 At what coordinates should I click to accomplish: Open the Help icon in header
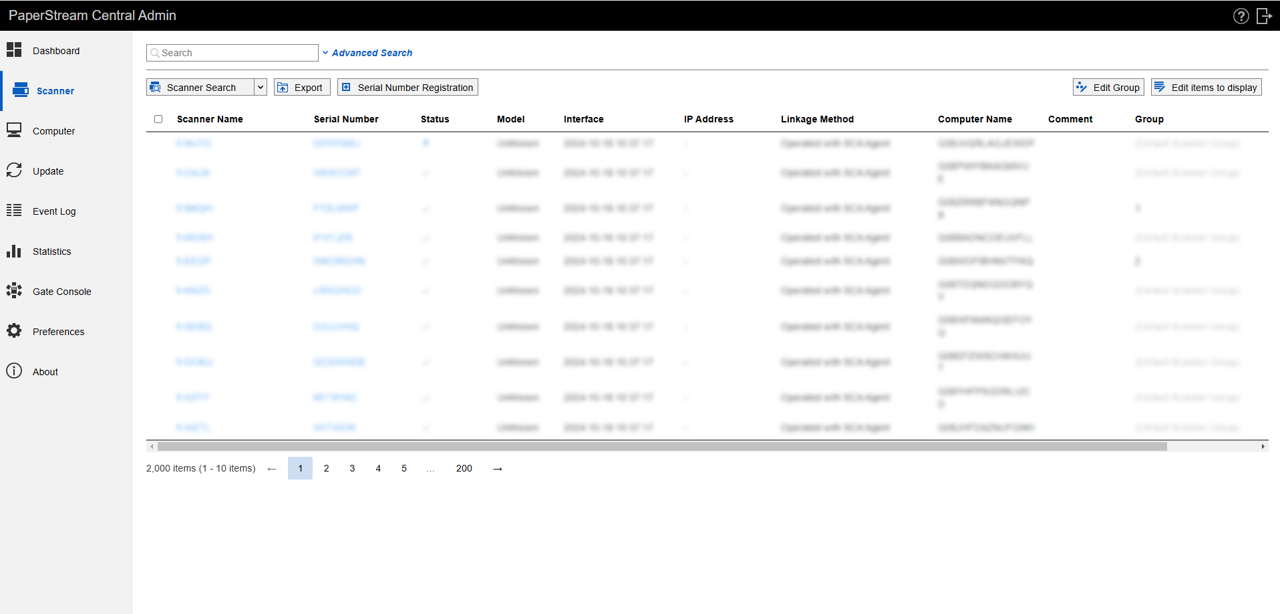(x=1241, y=16)
